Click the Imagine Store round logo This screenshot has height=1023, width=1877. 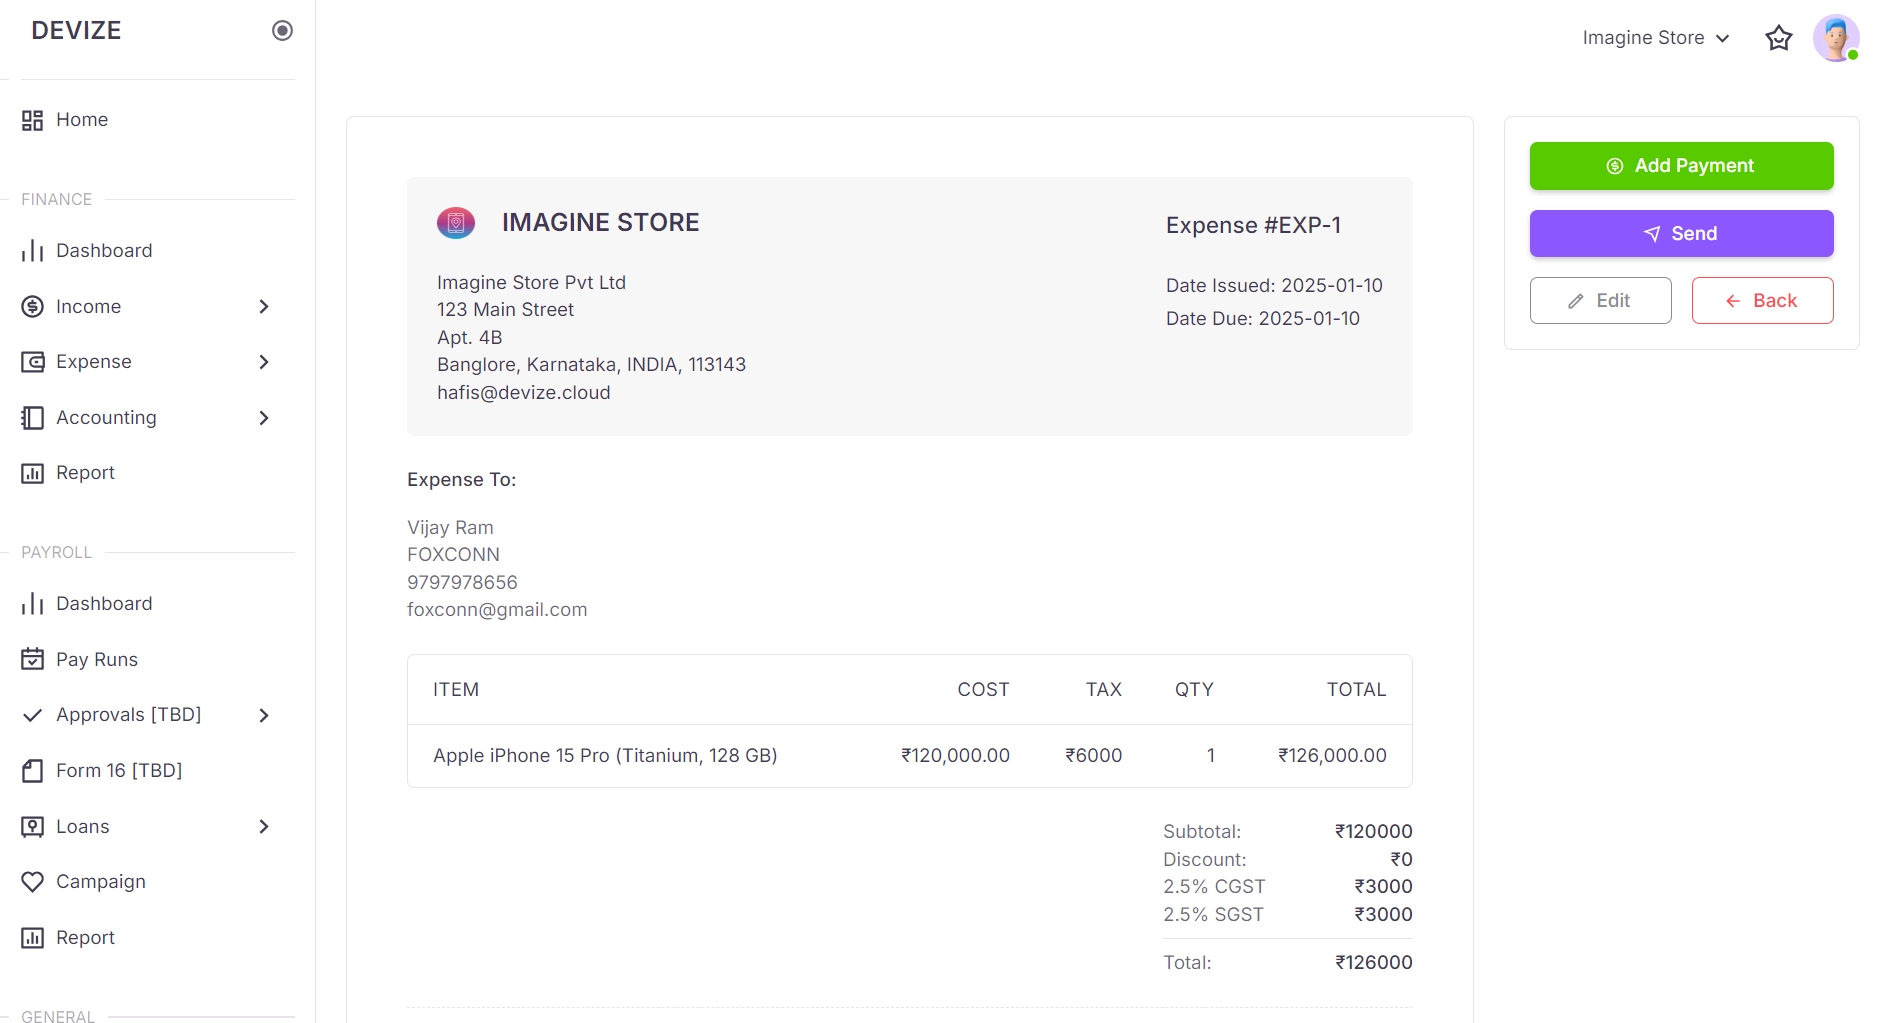456,223
